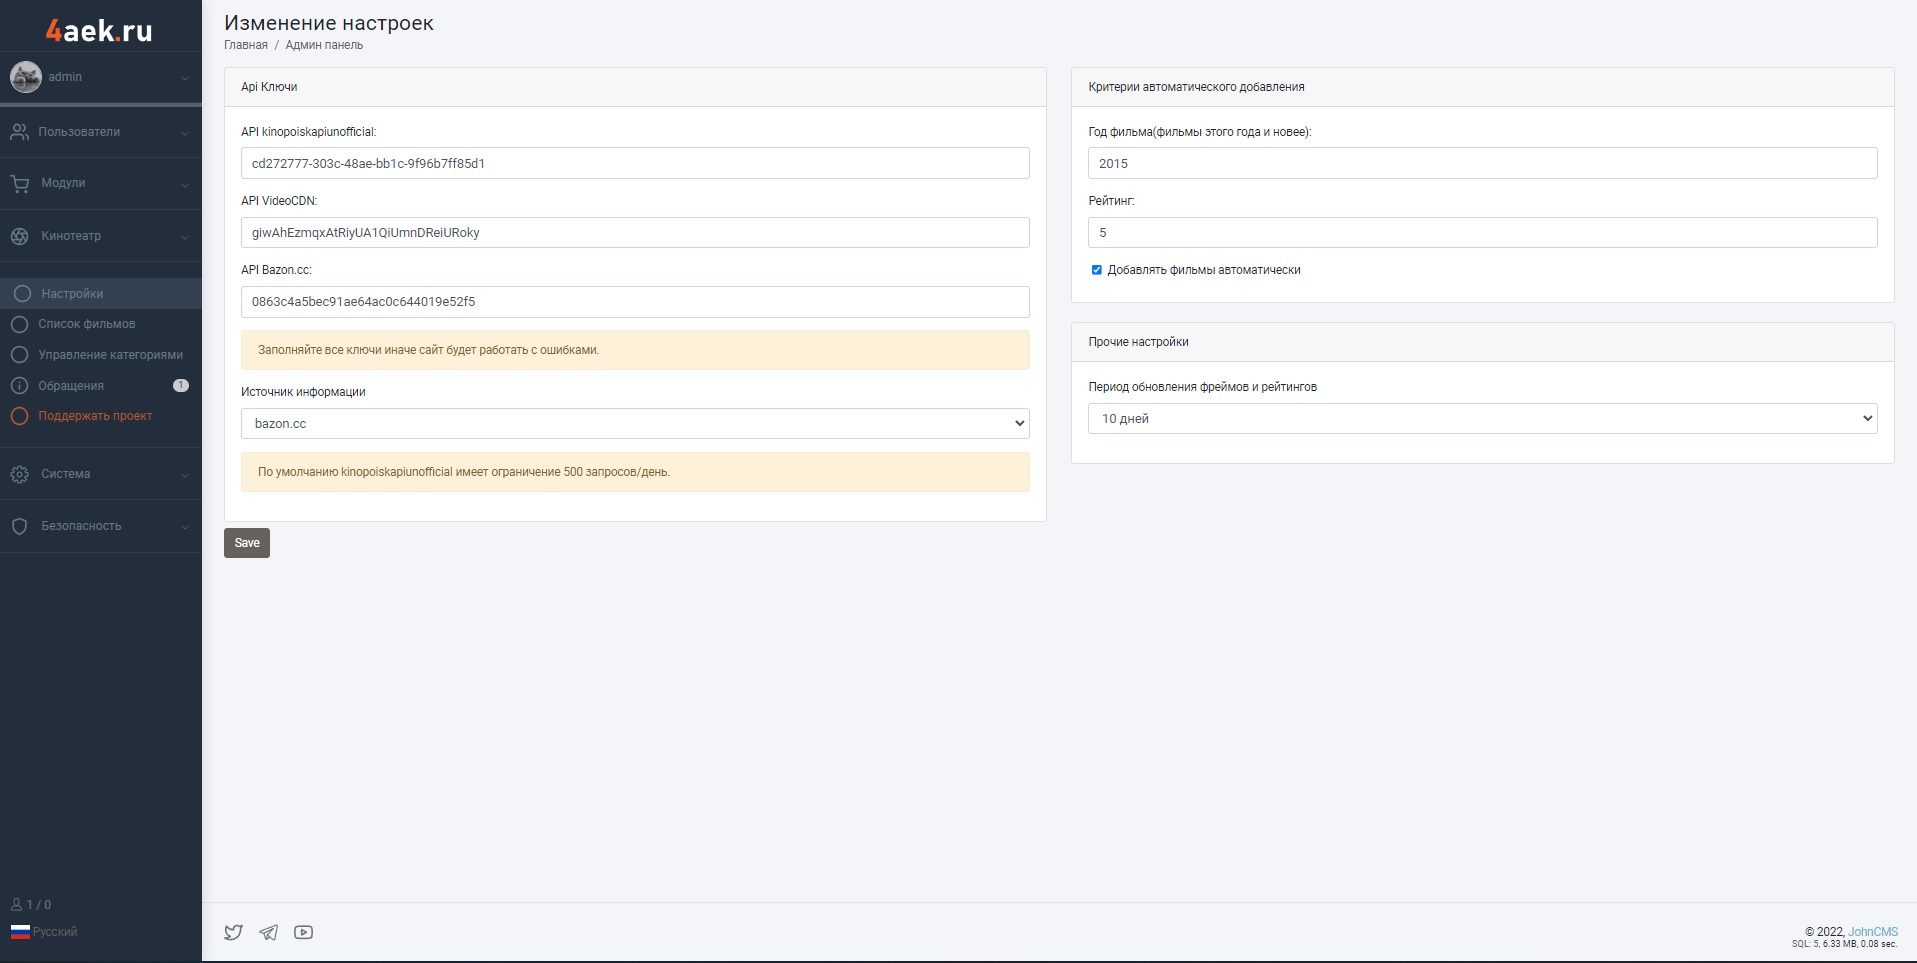Click the 4aek.ru site logo
The width and height of the screenshot is (1917, 963).
click(99, 30)
